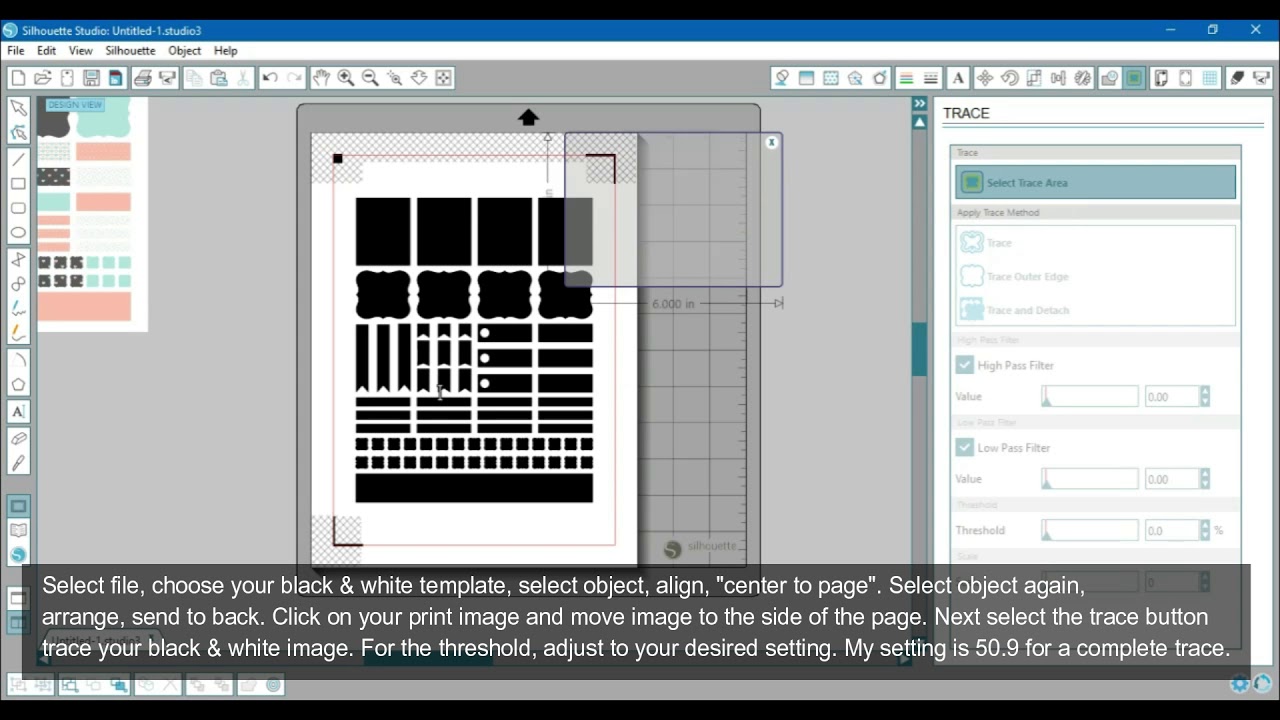Toggle the Low Pass Filter checkbox

click(x=964, y=448)
